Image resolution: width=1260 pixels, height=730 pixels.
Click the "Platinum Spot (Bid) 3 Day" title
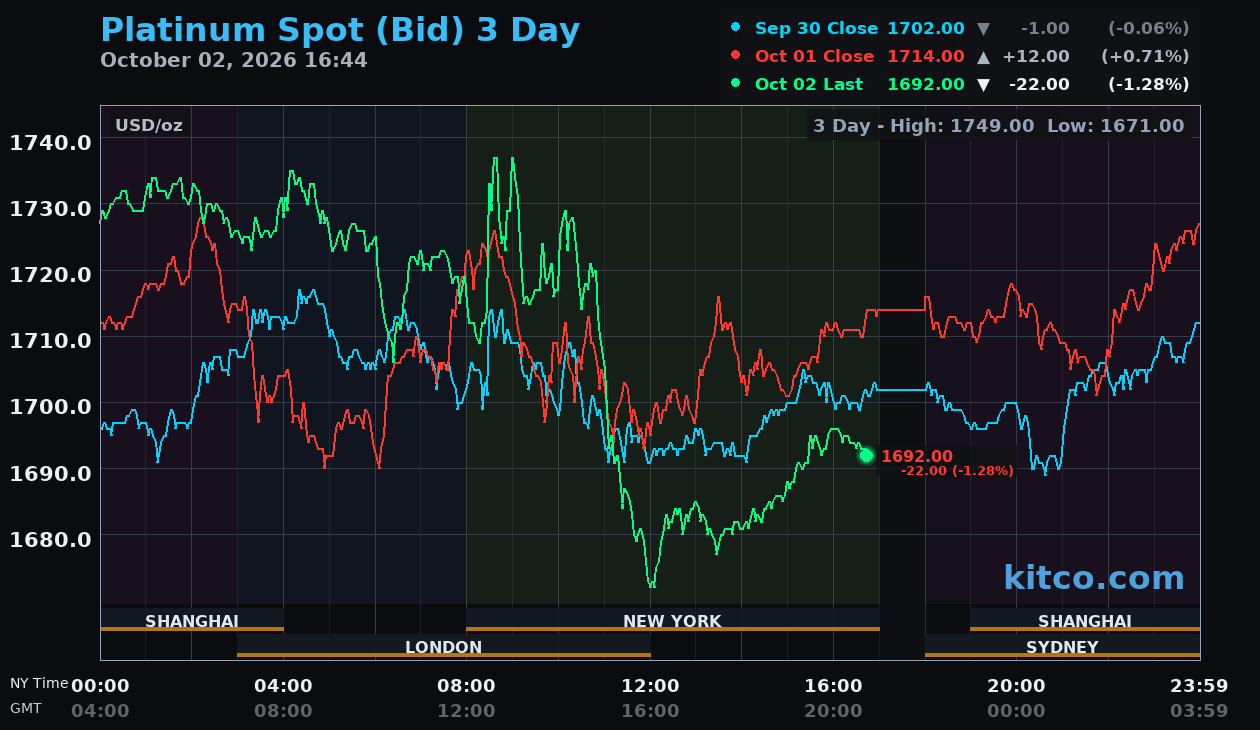click(x=340, y=30)
